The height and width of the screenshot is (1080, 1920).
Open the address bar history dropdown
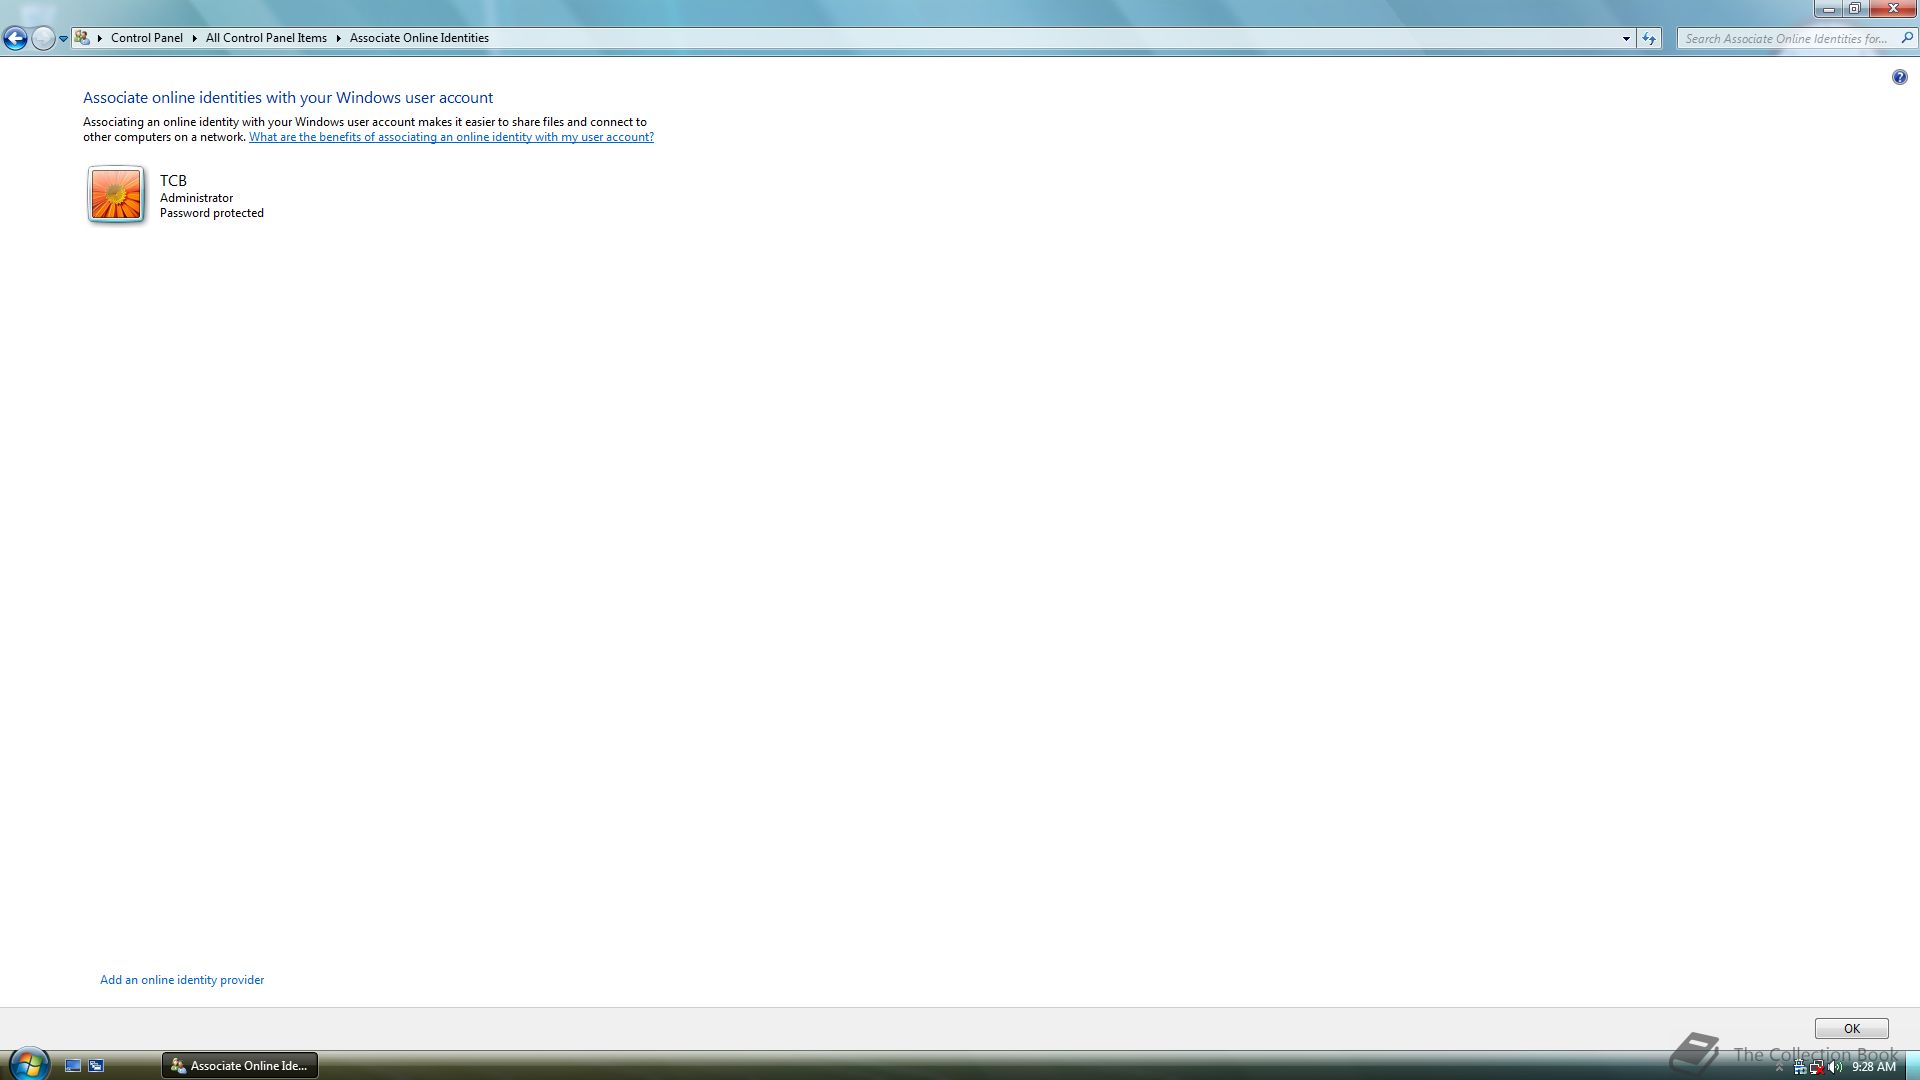point(1626,39)
